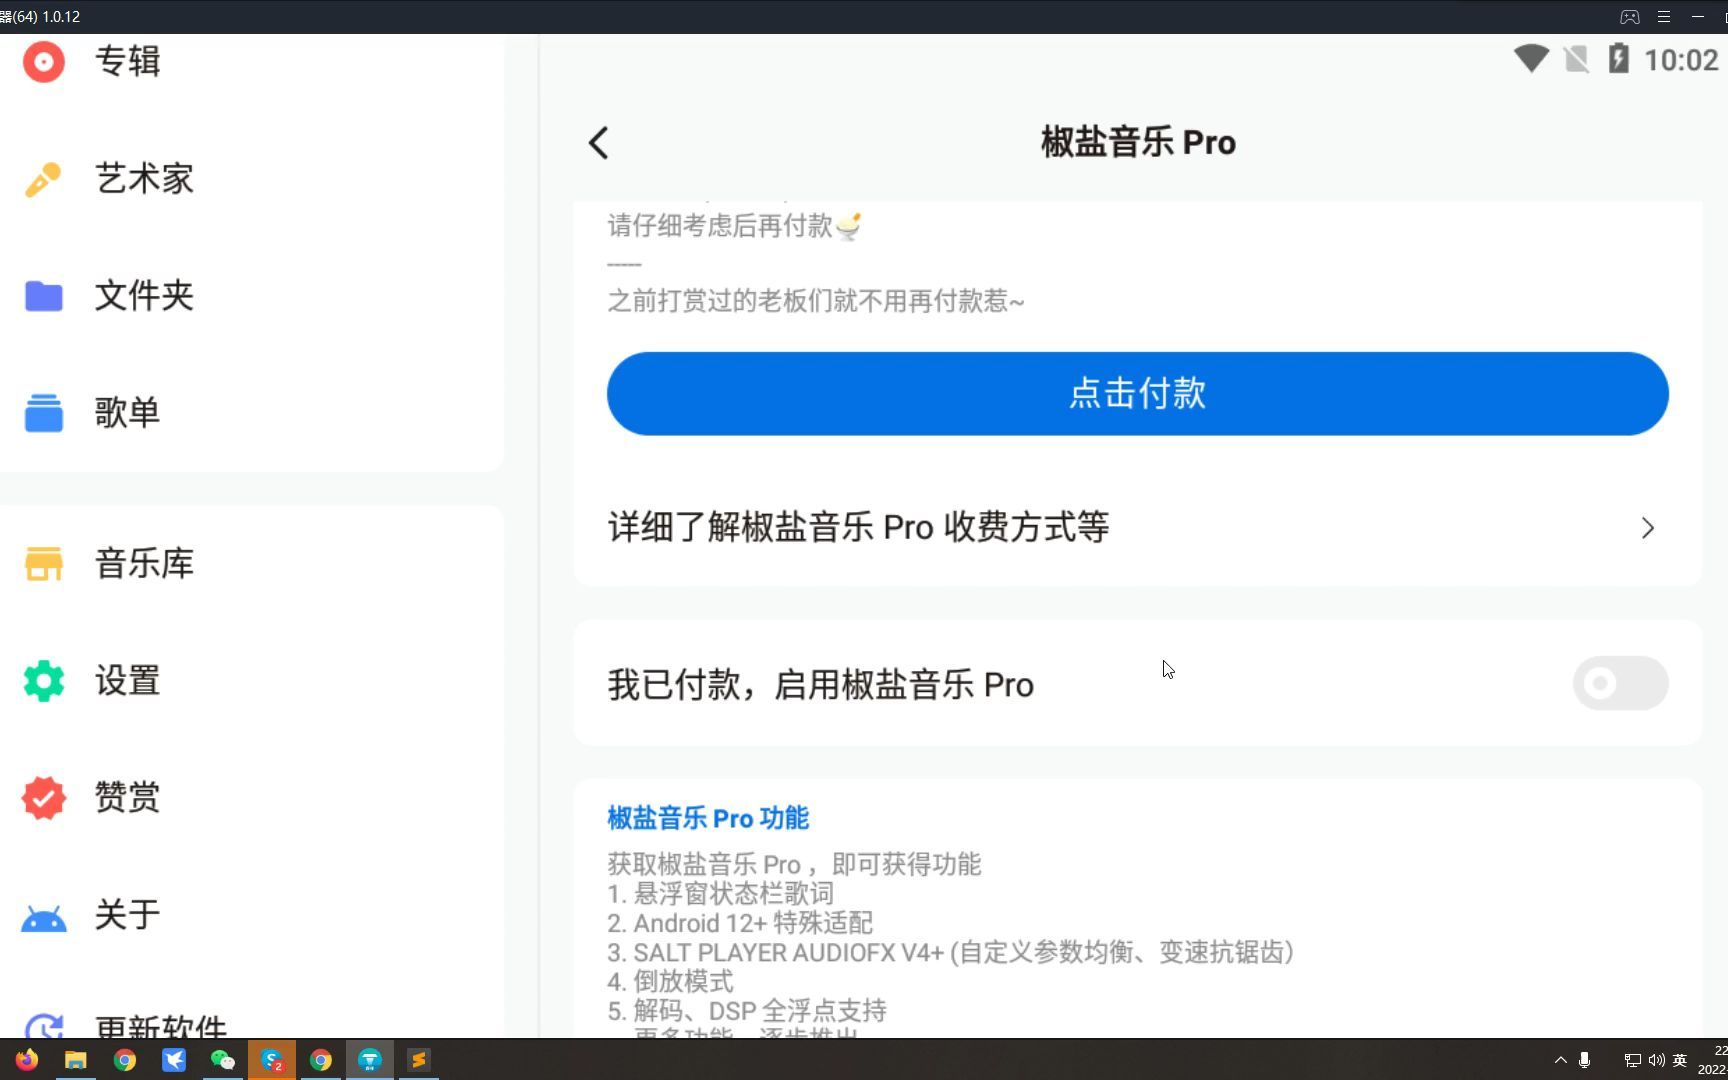The width and height of the screenshot is (1728, 1080).
Task: Open the emulator gamepad keymapping icon
Action: pos(1630,16)
